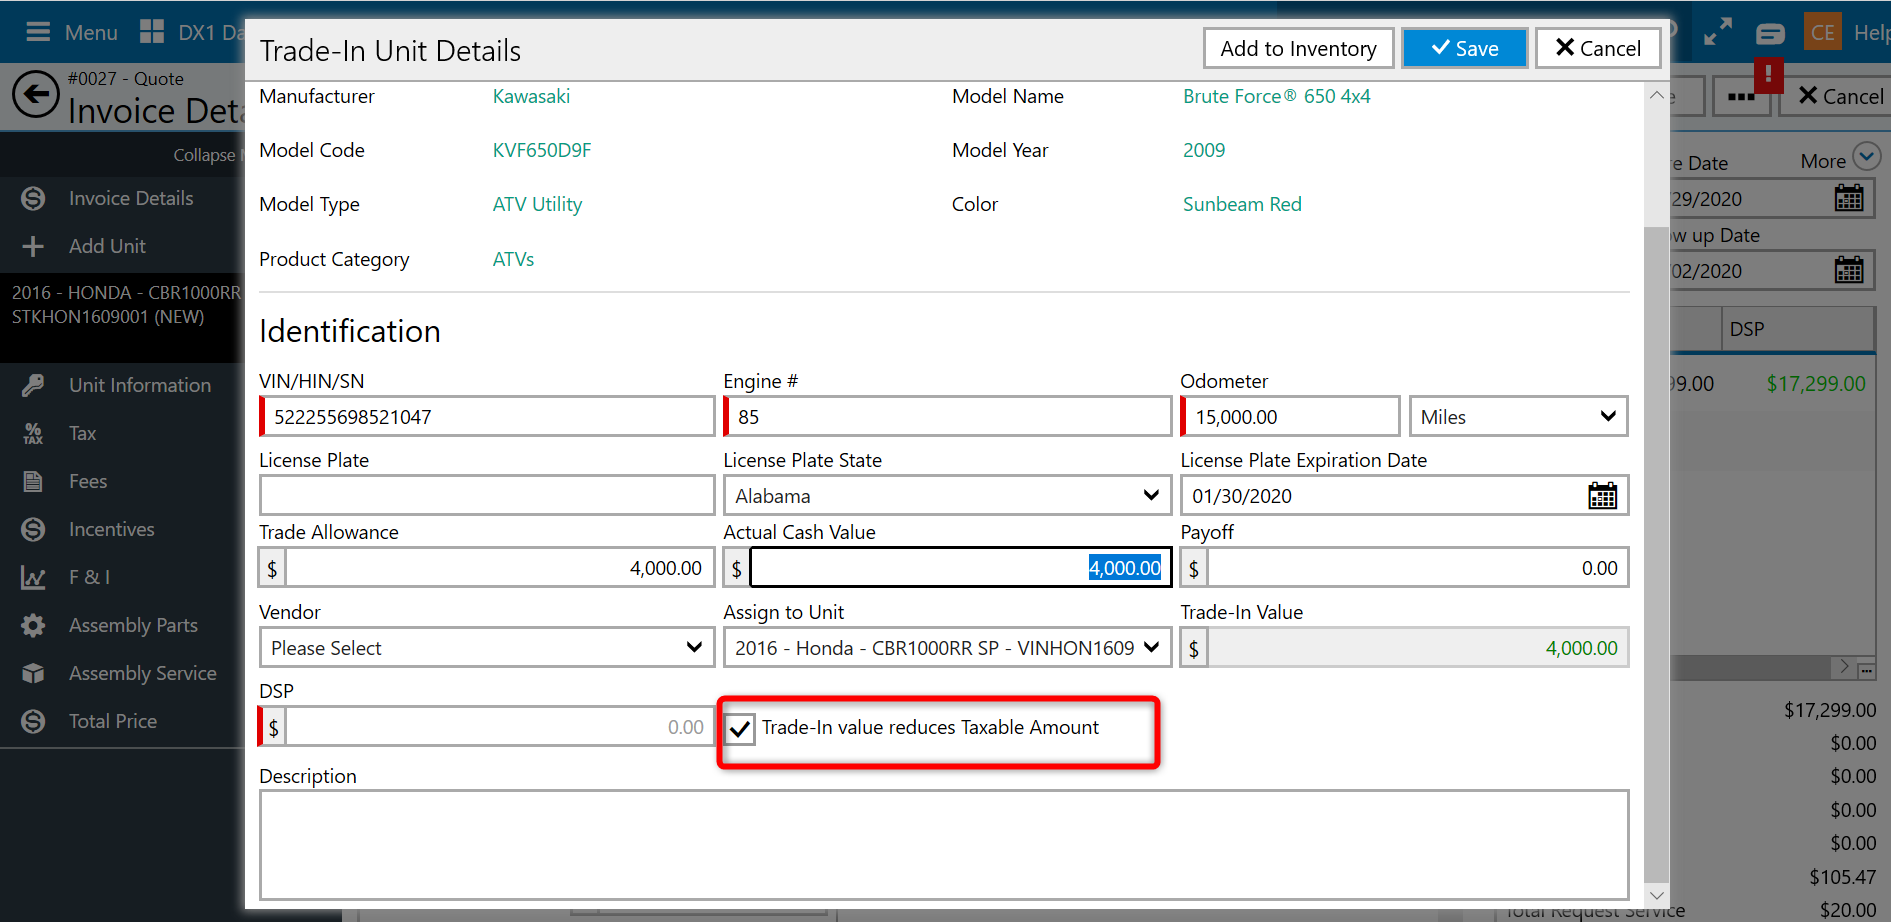Screen dimensions: 1891x922
Task: Open calendar icon beside 29/2020 date
Action: click(1849, 199)
